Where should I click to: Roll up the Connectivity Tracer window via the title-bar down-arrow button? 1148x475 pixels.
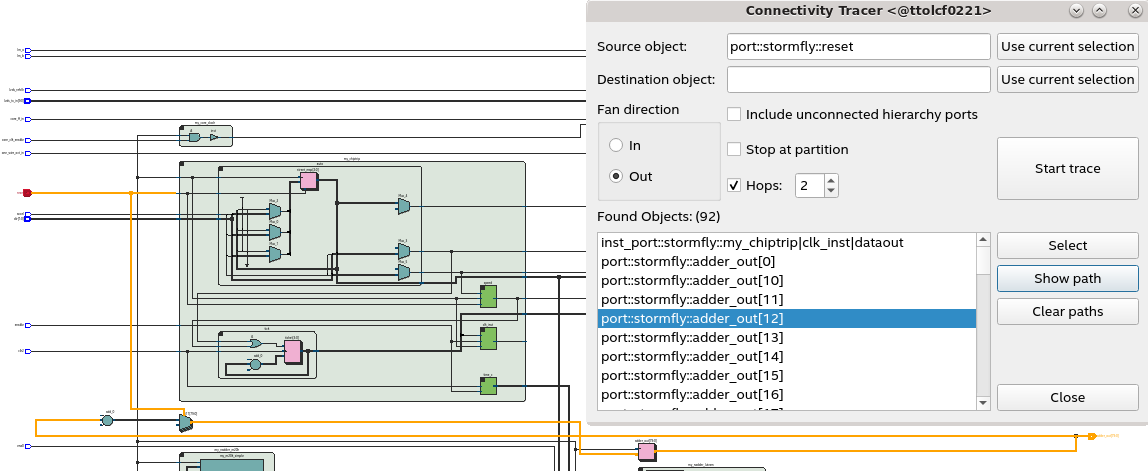coord(1076,10)
